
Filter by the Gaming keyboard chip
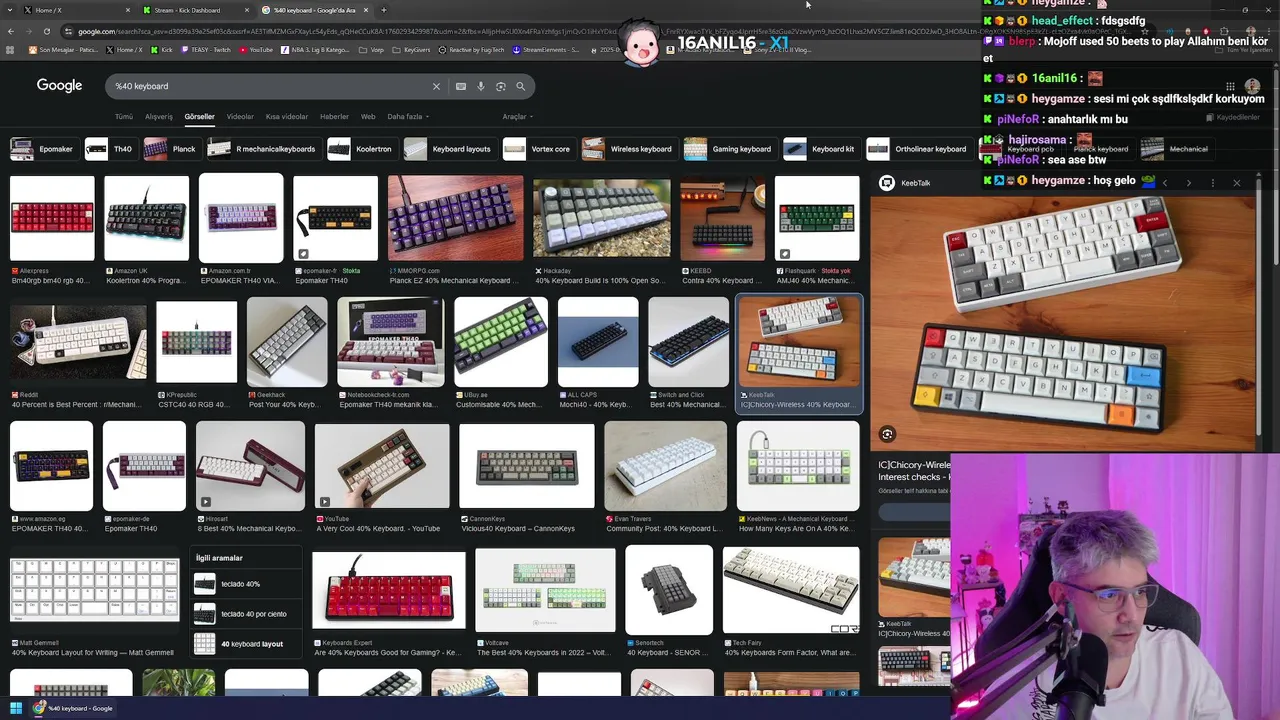[728, 149]
